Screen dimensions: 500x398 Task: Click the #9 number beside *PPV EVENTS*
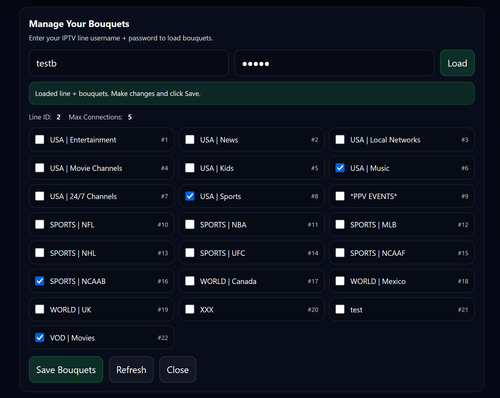(x=465, y=196)
